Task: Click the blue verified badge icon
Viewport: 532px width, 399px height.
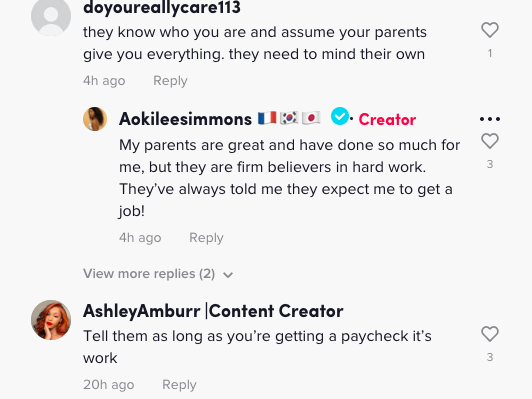Action: (340, 116)
